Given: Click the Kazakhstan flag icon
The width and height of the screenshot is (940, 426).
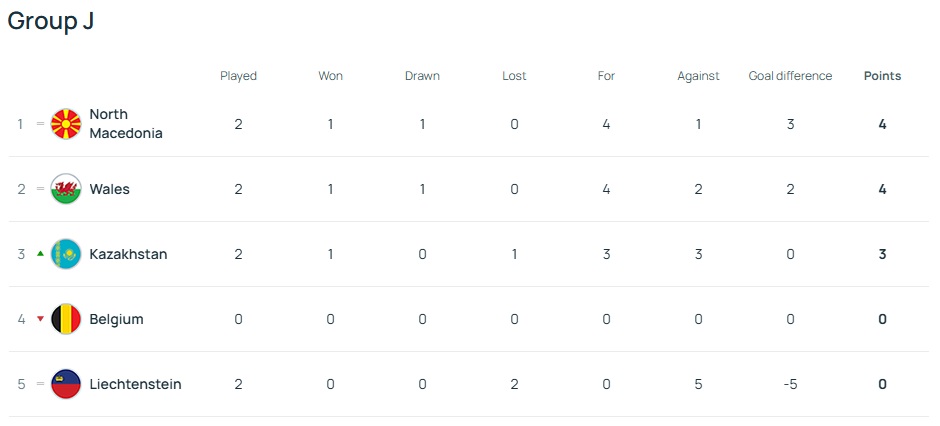Looking at the screenshot, I should [x=66, y=254].
